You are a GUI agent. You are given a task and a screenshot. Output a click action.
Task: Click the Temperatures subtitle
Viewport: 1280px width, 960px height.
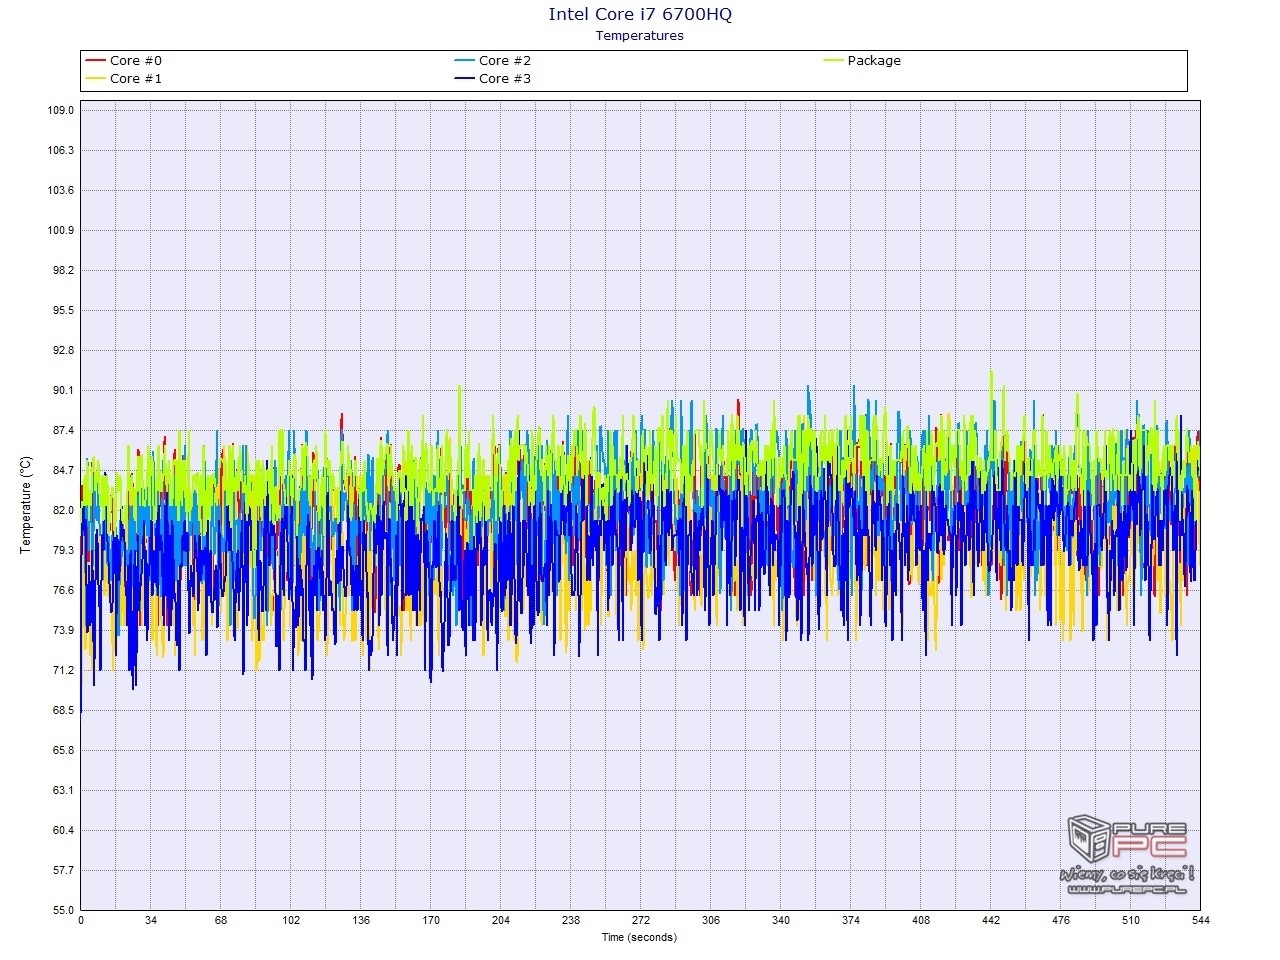coord(640,36)
